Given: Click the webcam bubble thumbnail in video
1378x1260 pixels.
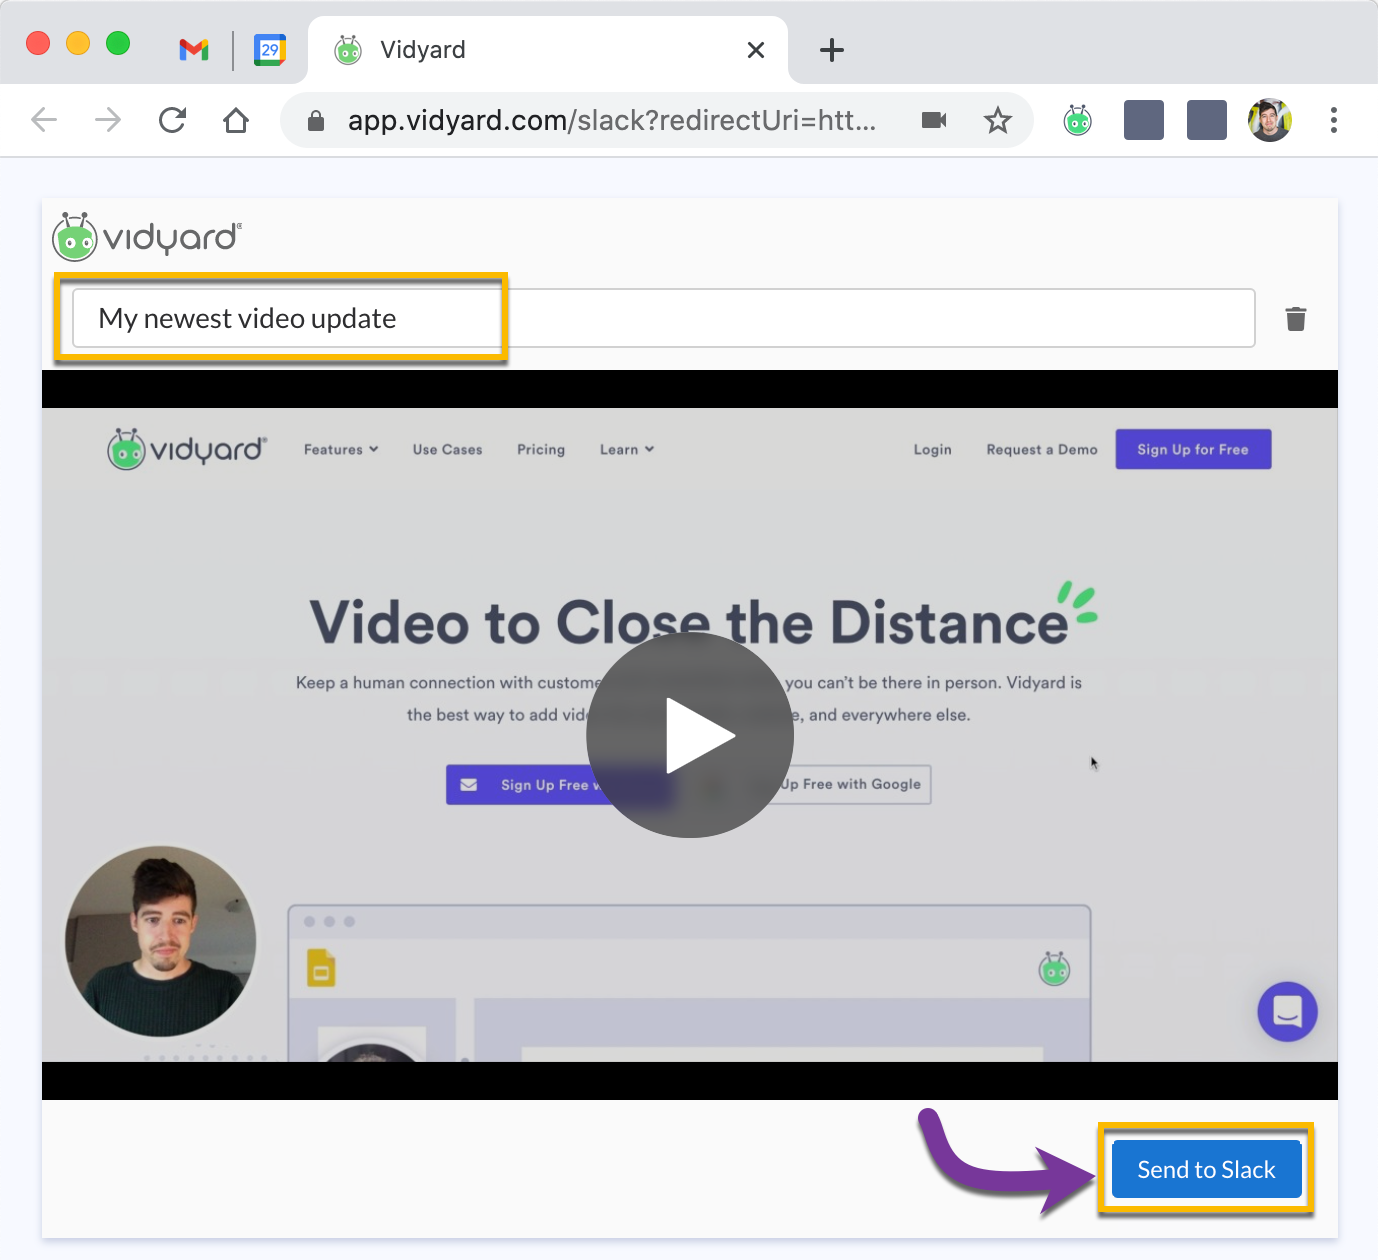Looking at the screenshot, I should [x=161, y=941].
